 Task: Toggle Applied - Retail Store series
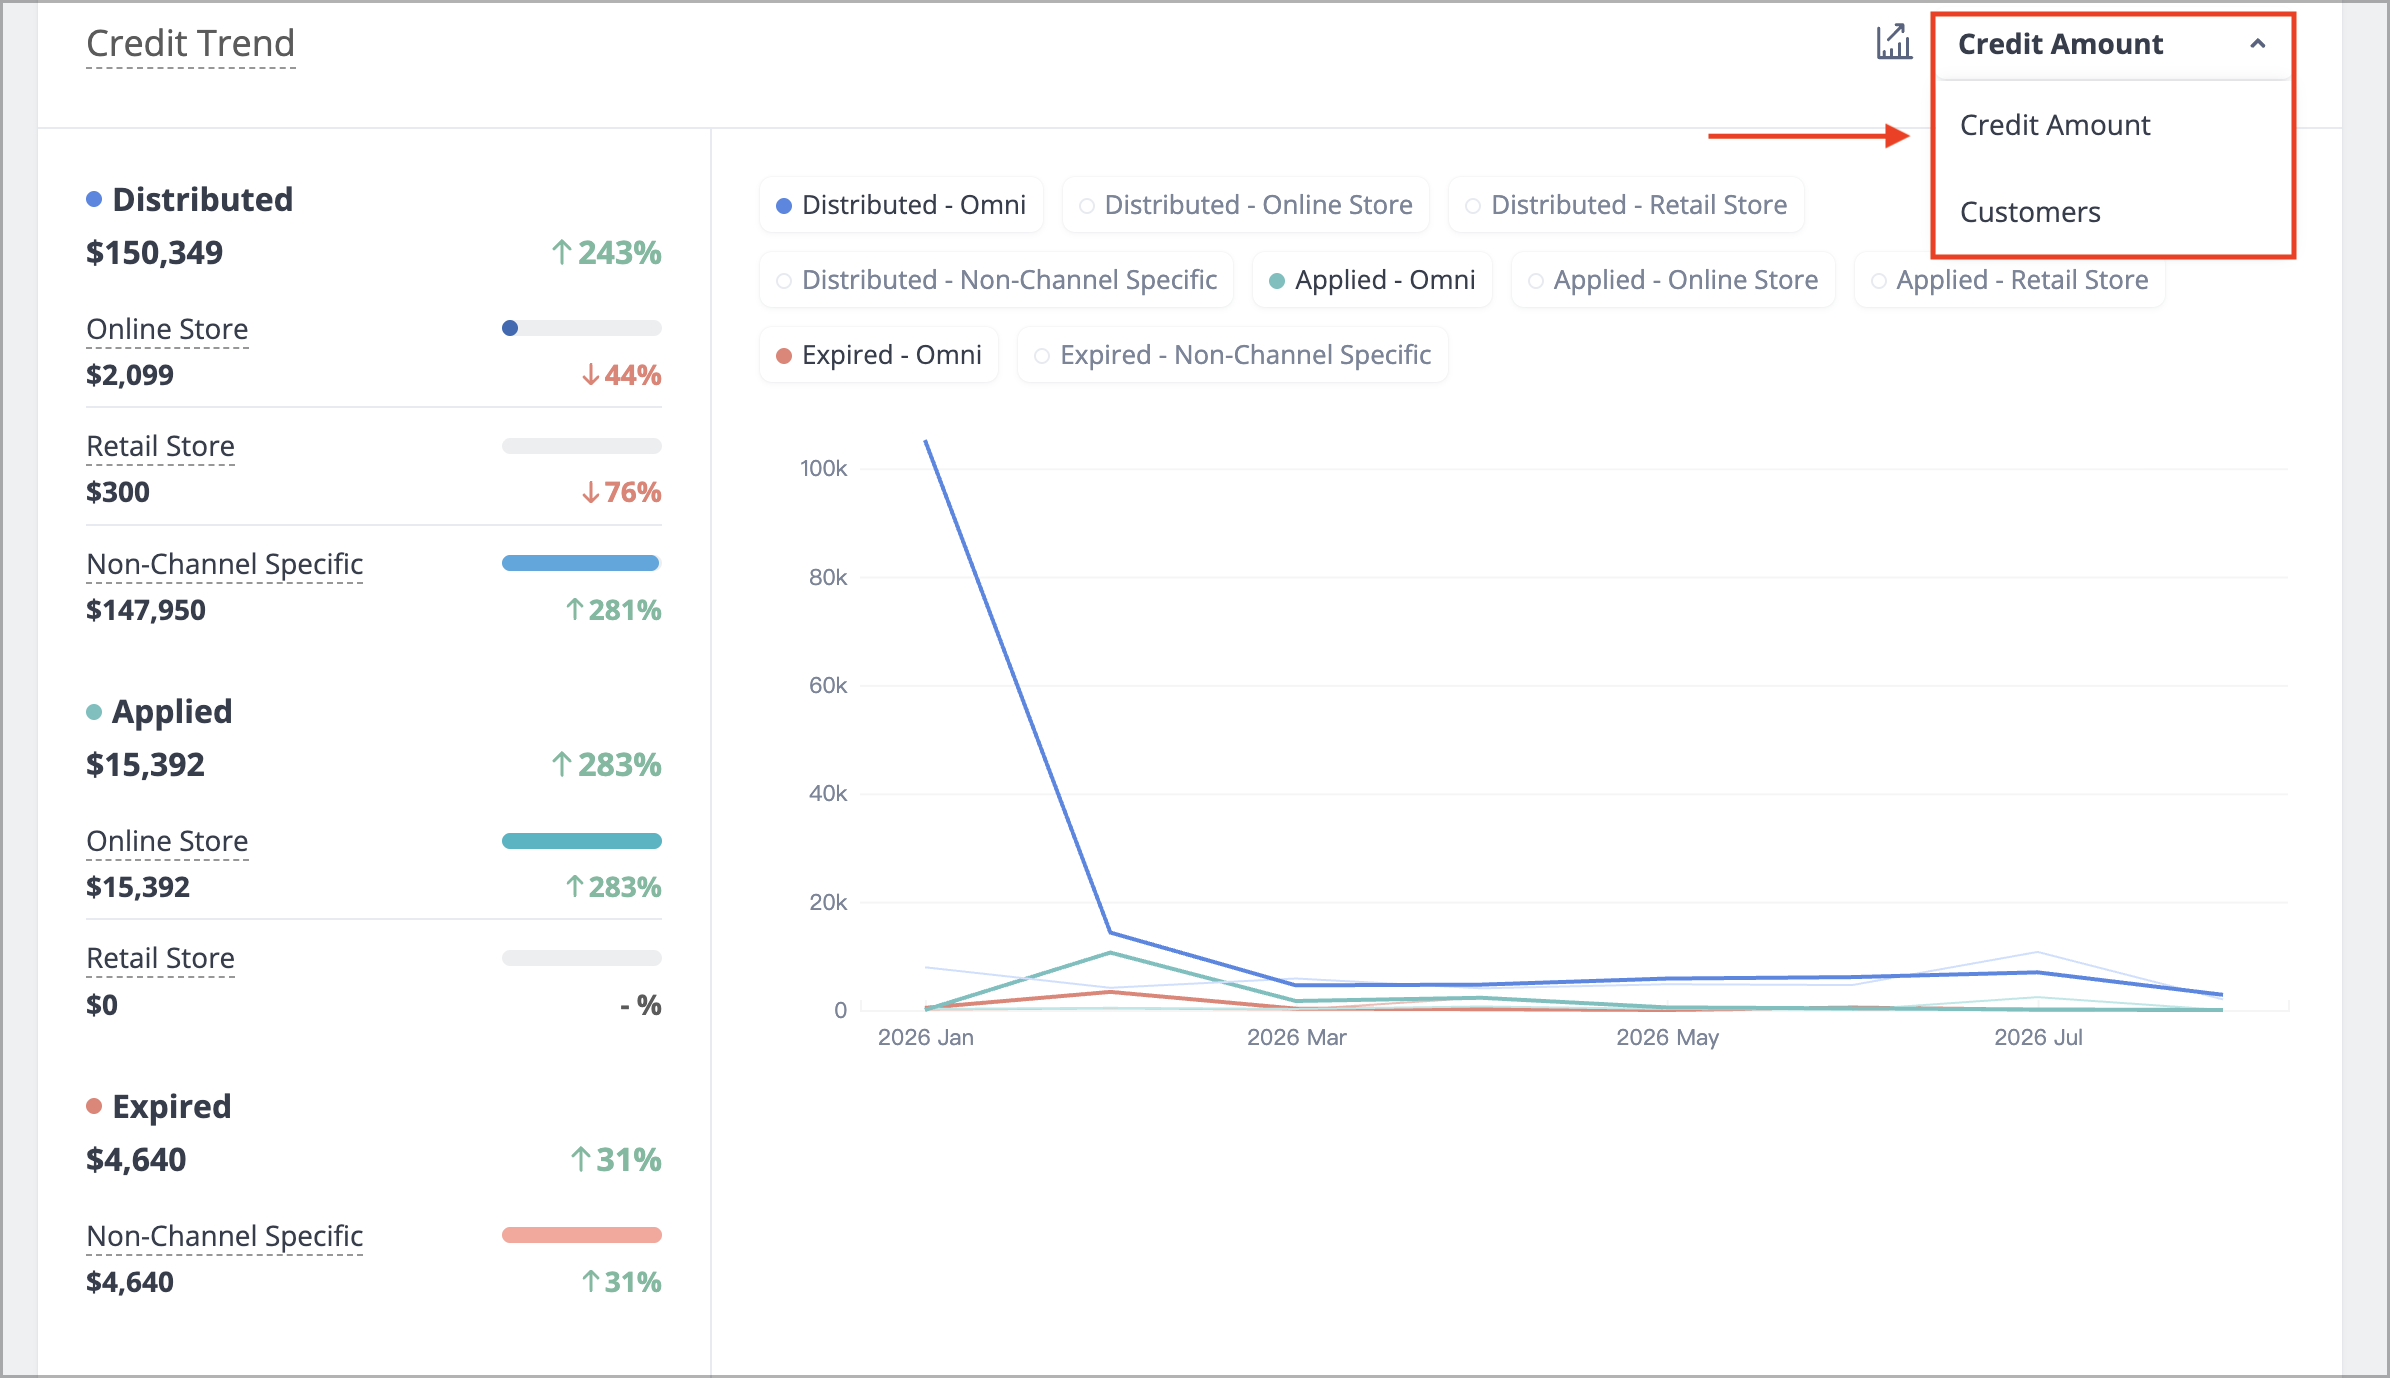point(2010,280)
